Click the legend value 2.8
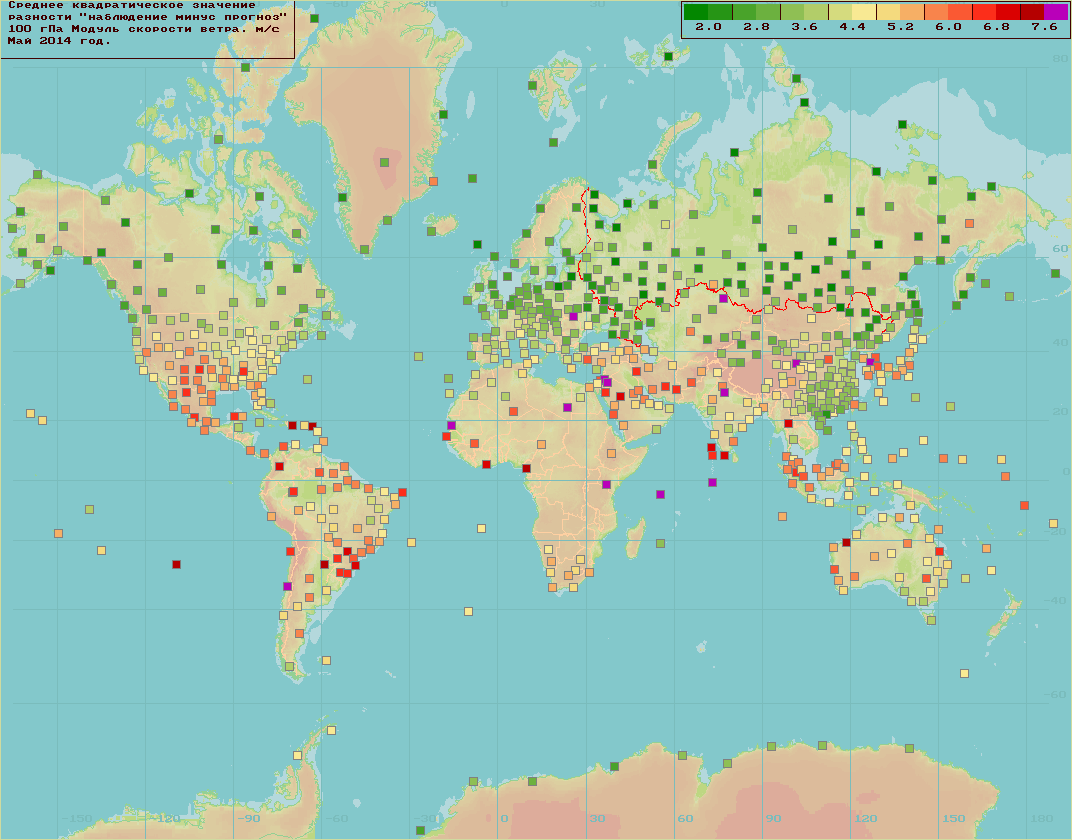The image size is (1072, 840). coord(756,27)
